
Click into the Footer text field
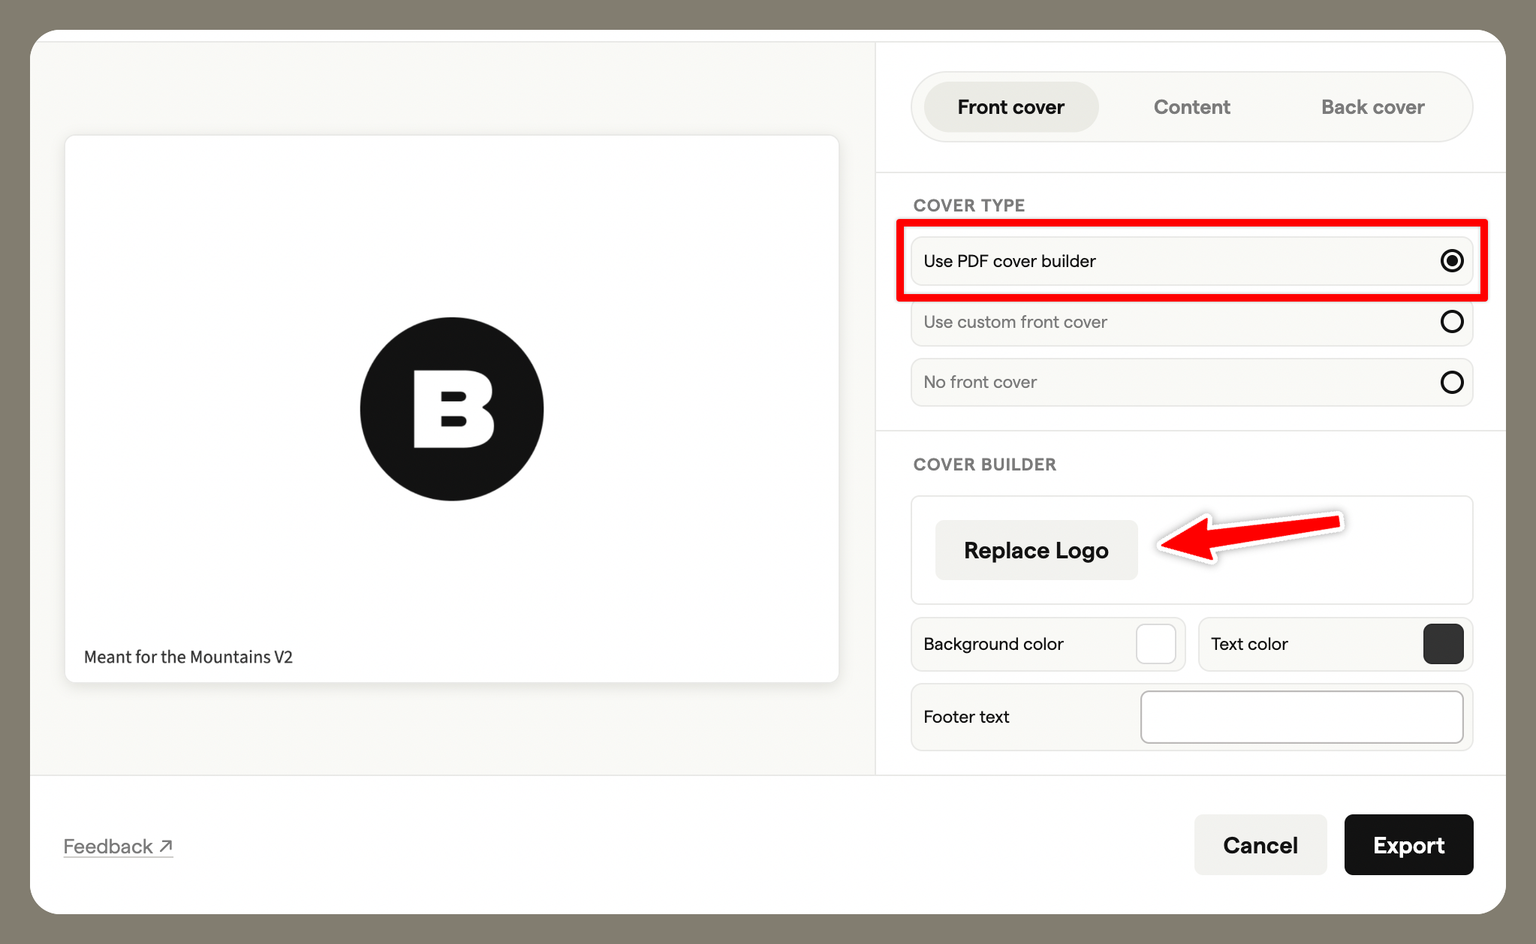pyautogui.click(x=1301, y=717)
